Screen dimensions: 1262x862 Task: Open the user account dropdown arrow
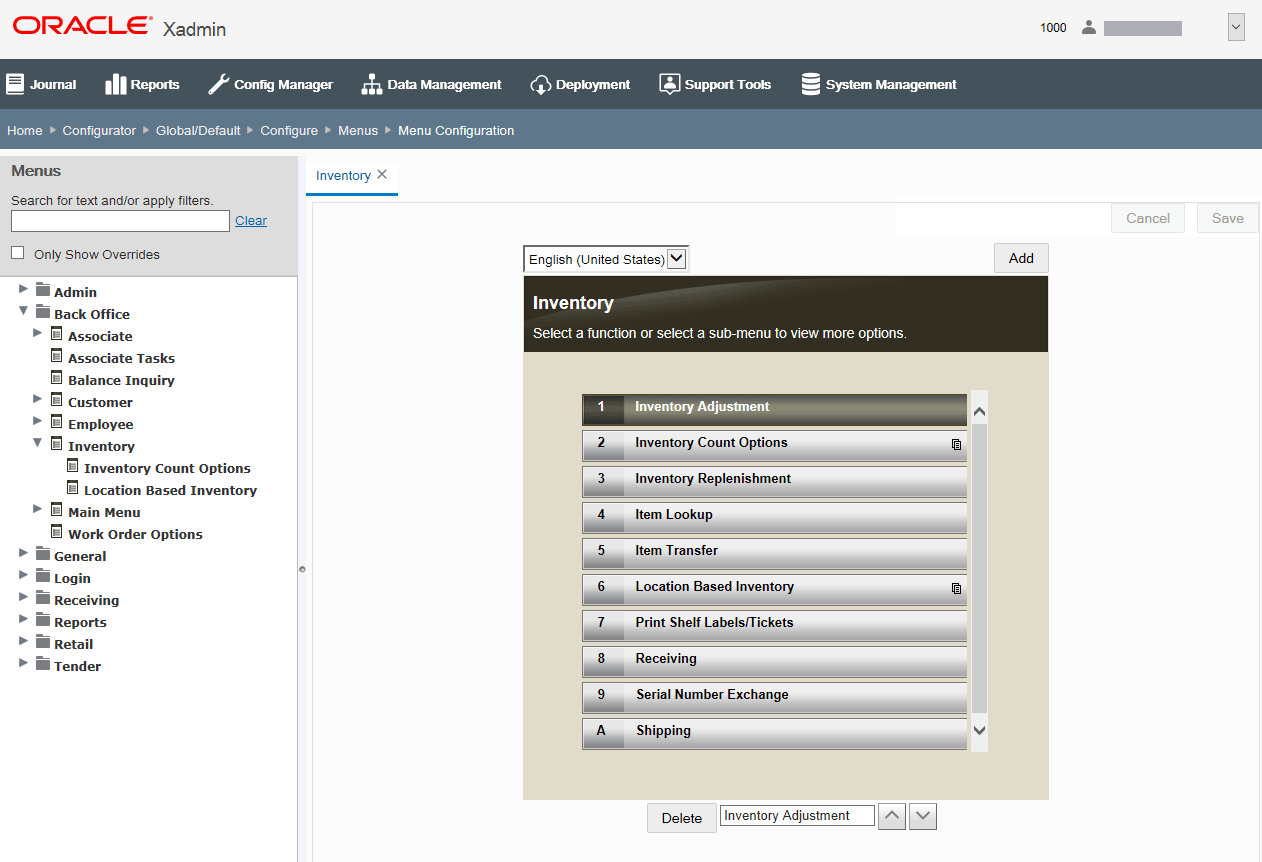[x=1236, y=28]
